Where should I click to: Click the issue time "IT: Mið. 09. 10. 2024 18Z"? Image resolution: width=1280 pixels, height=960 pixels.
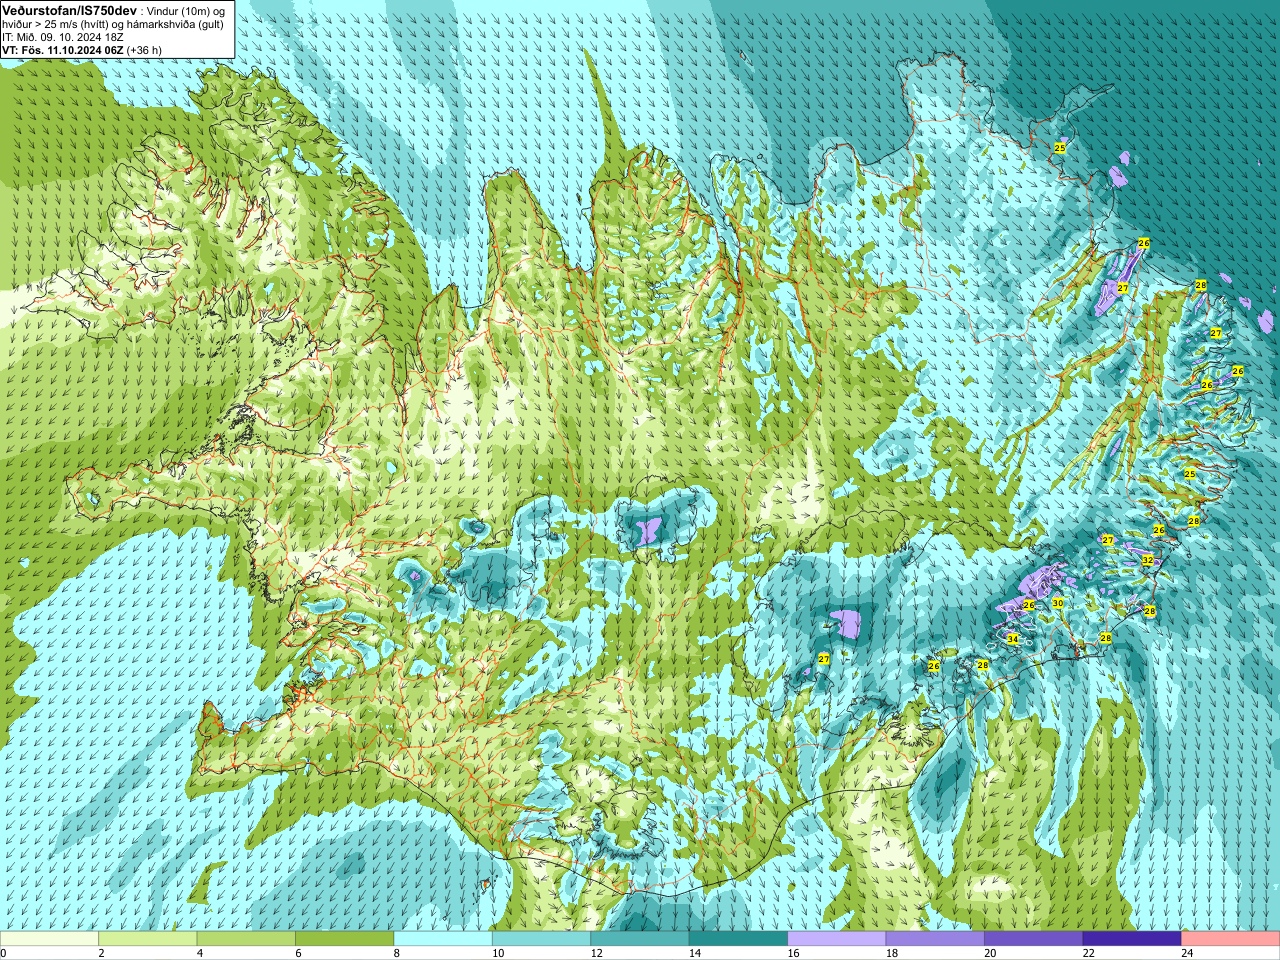tap(63, 37)
